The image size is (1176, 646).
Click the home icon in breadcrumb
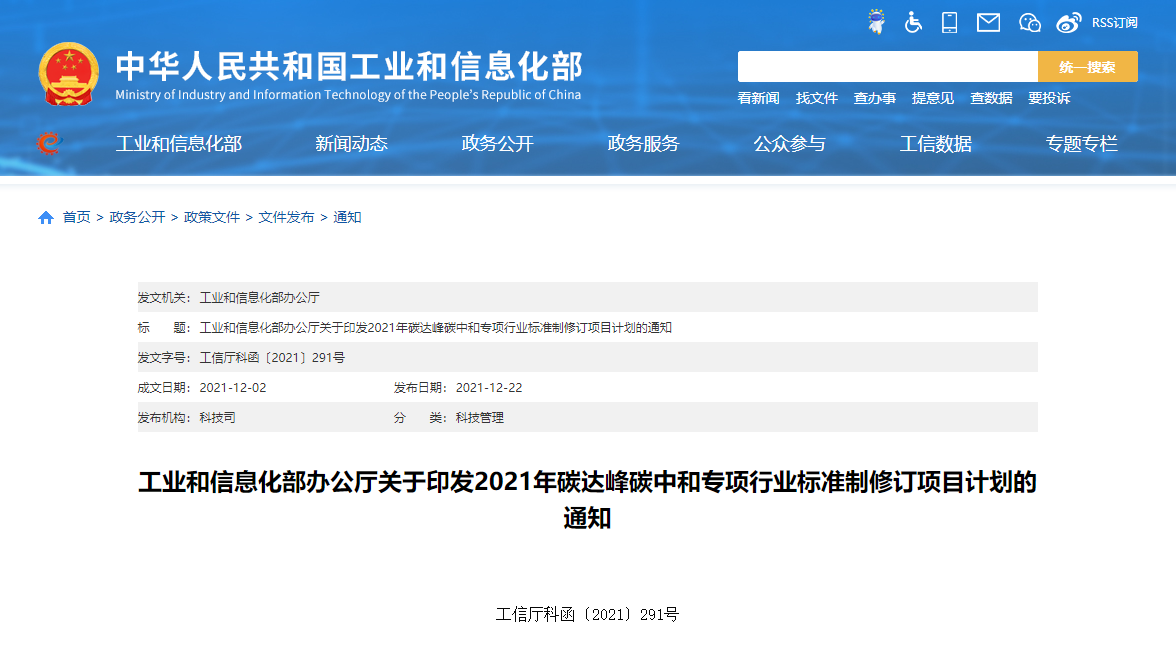46,218
